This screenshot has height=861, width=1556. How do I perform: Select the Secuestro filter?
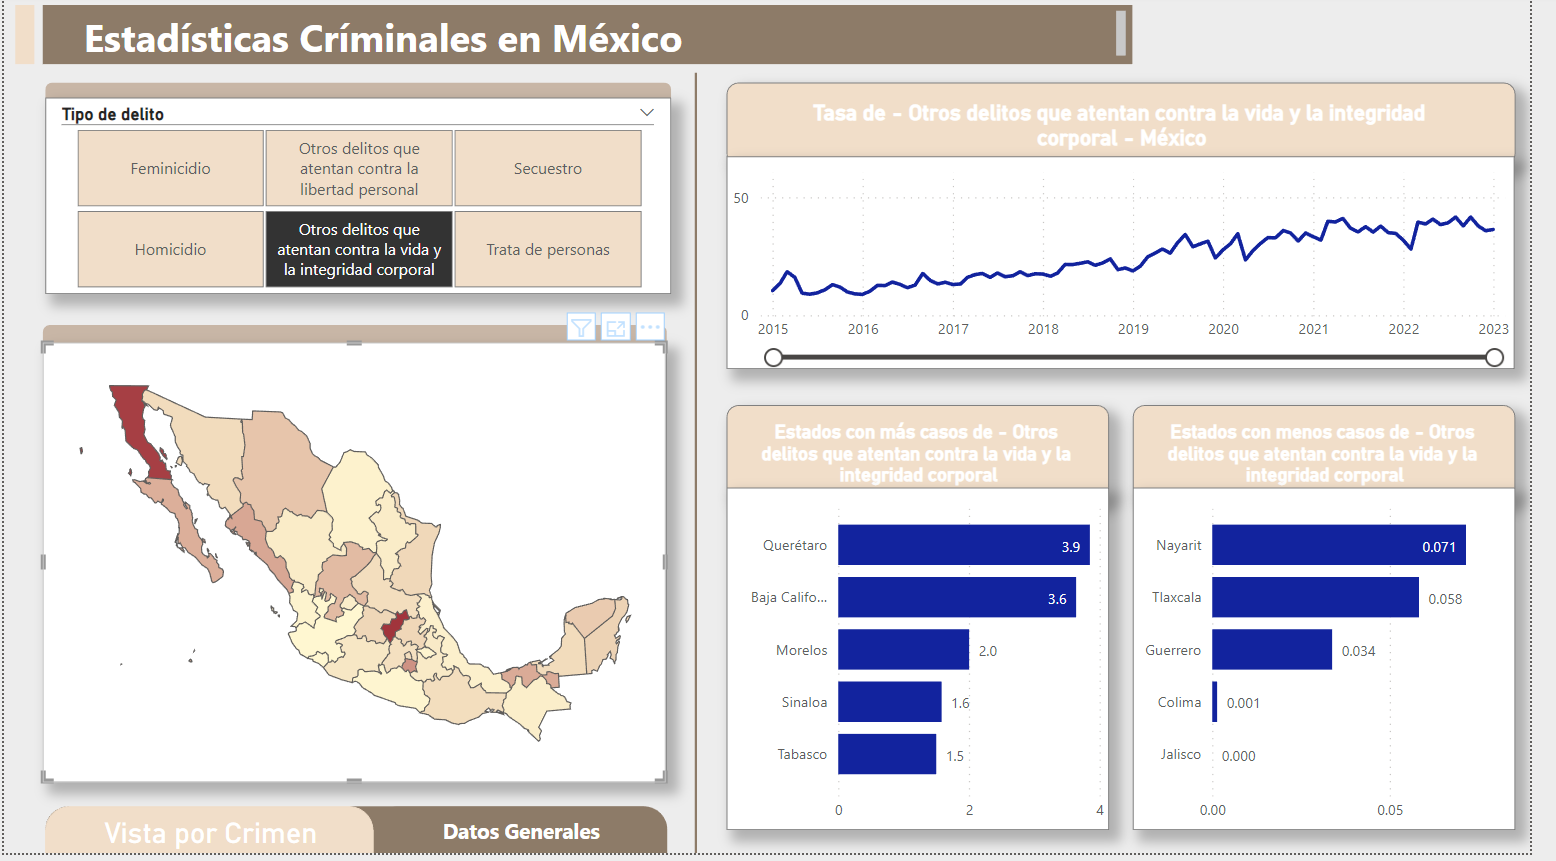(548, 168)
